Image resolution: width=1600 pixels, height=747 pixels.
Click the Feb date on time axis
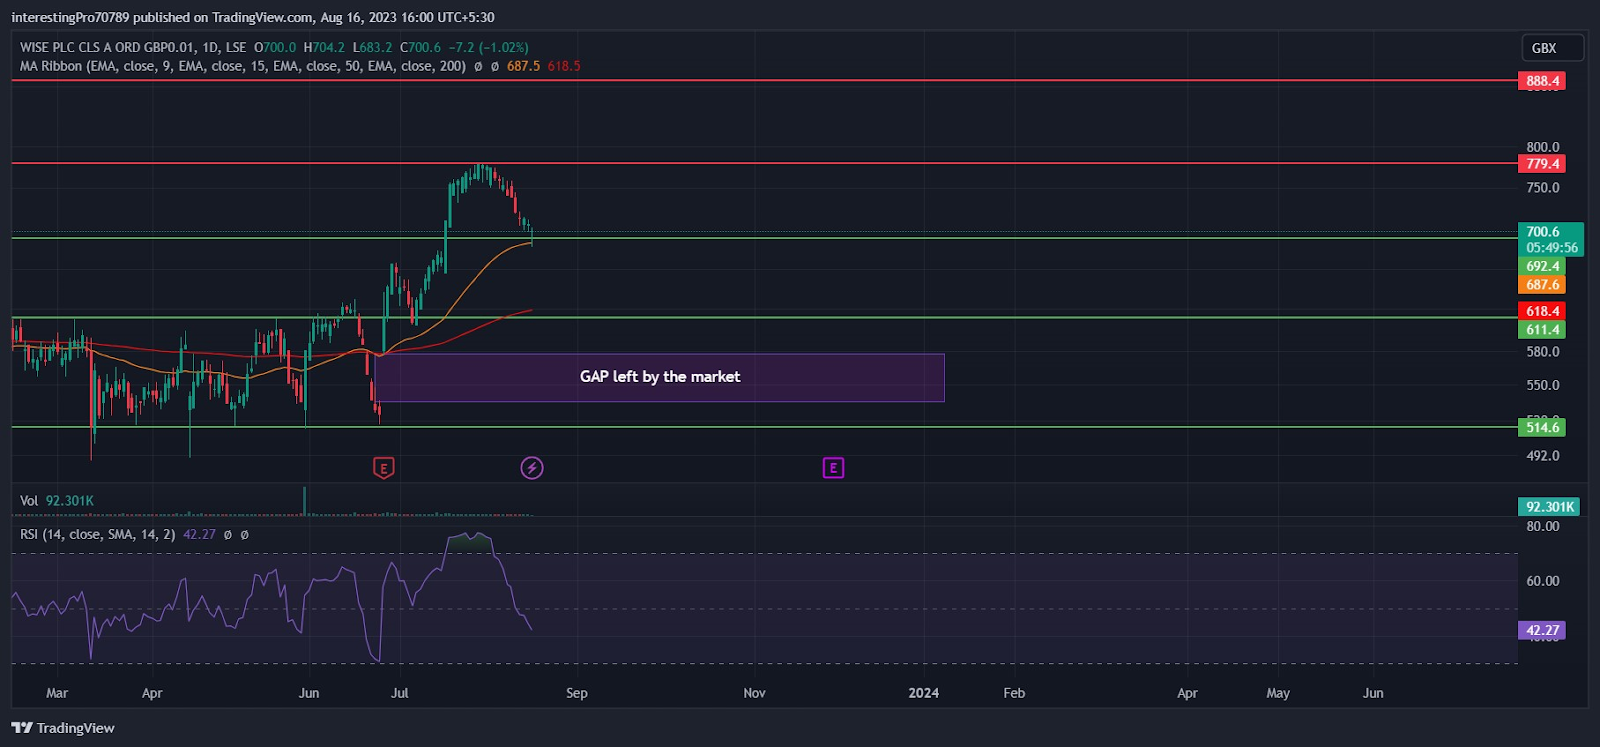pos(1014,693)
